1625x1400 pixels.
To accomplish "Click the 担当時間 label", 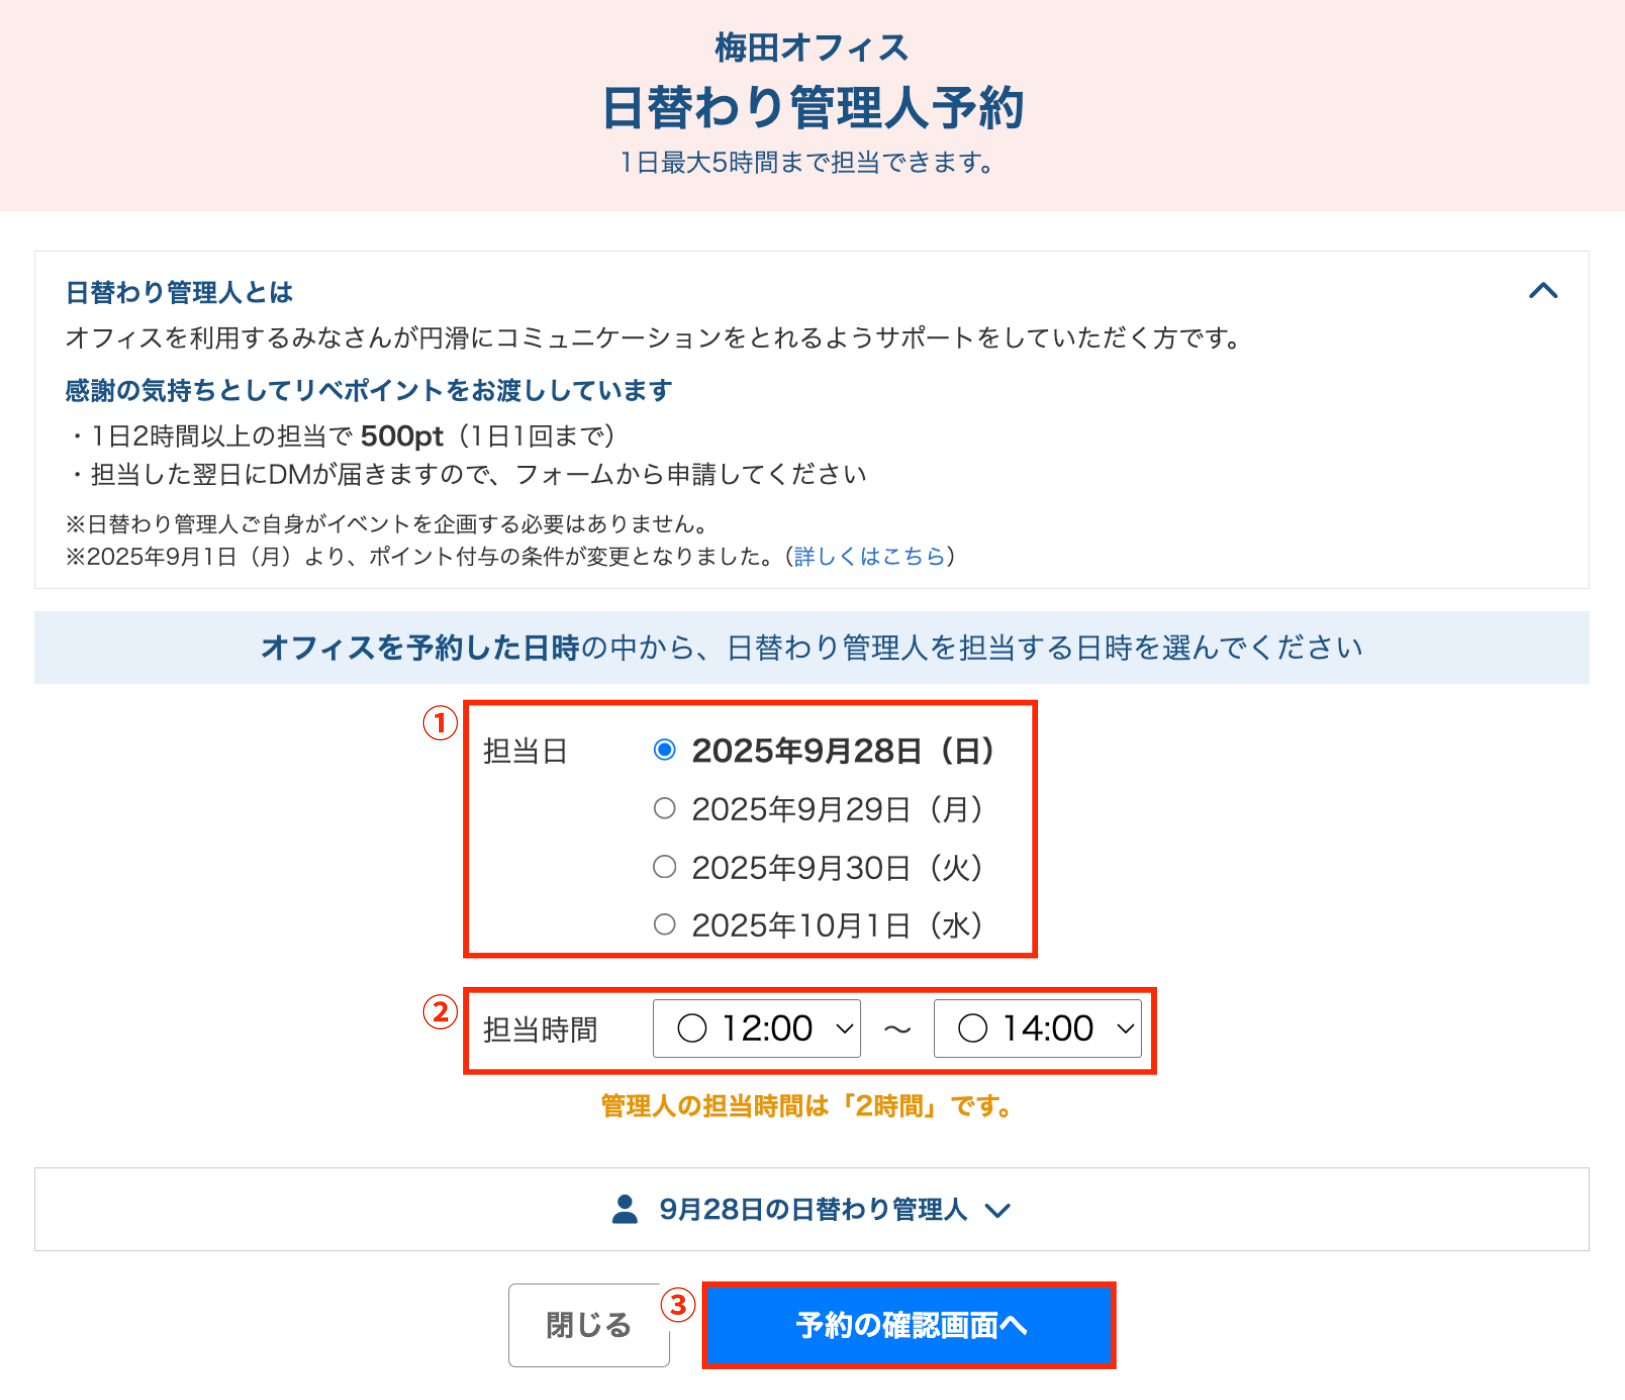I will point(538,1028).
